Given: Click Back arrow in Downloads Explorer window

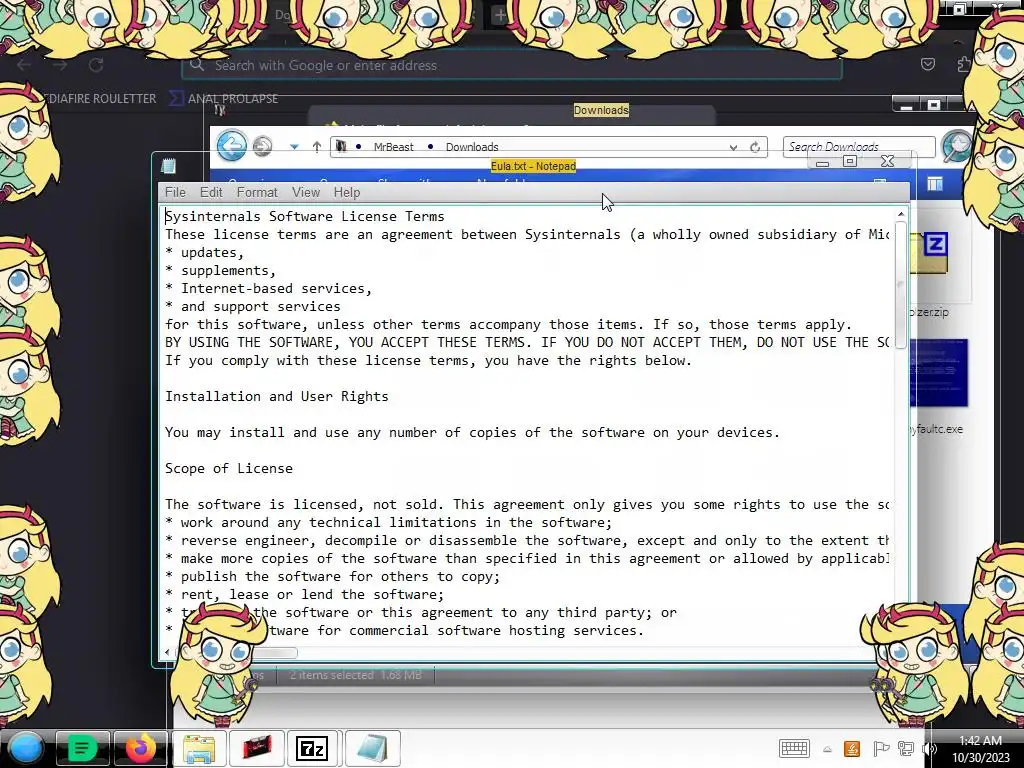Looking at the screenshot, I should point(232,145).
